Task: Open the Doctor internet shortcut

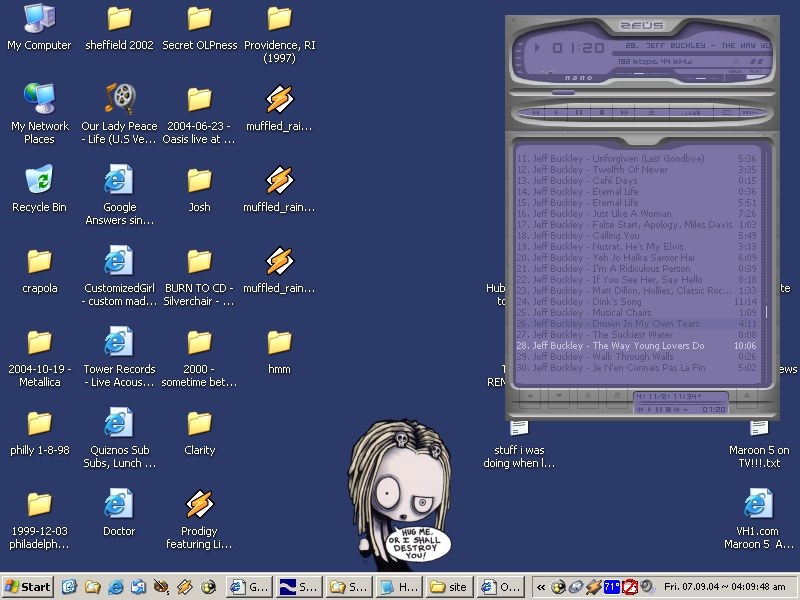Action: click(119, 513)
